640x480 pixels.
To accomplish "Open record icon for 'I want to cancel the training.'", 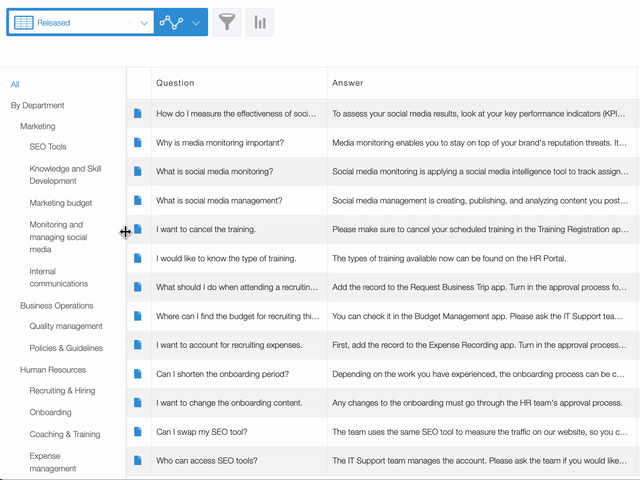I will pyautogui.click(x=138, y=230).
